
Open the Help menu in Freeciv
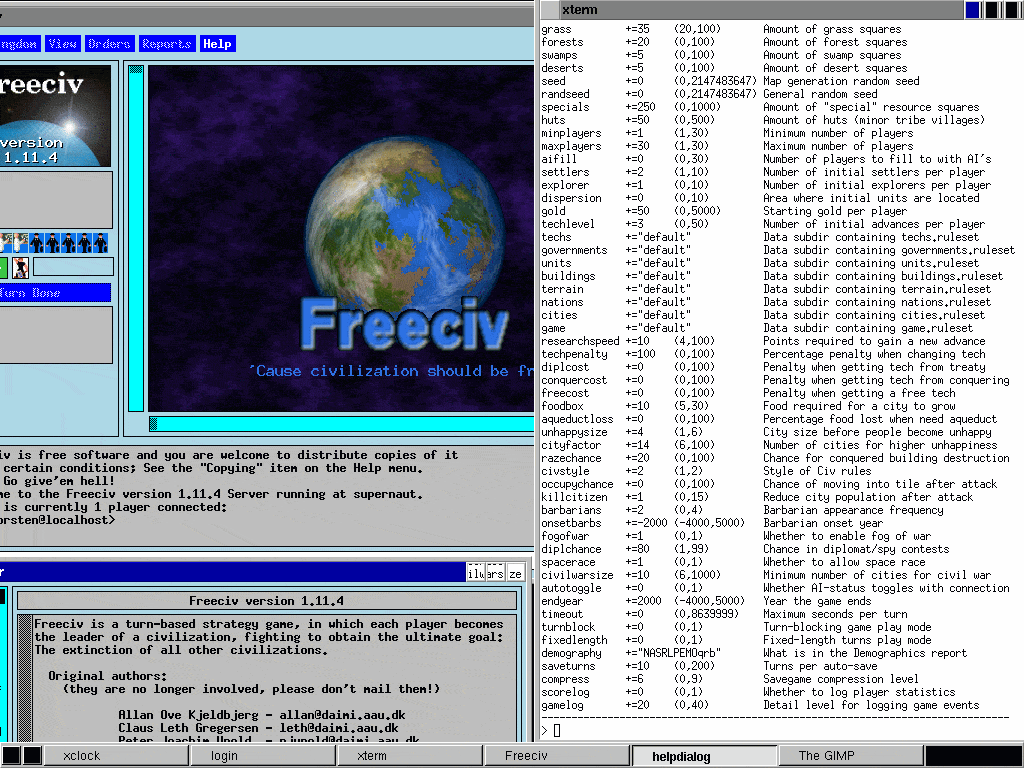click(217, 44)
